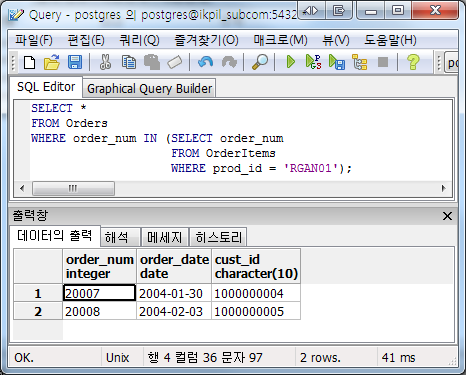Open a file with the folder icon
The height and width of the screenshot is (375, 466).
pos(52,62)
